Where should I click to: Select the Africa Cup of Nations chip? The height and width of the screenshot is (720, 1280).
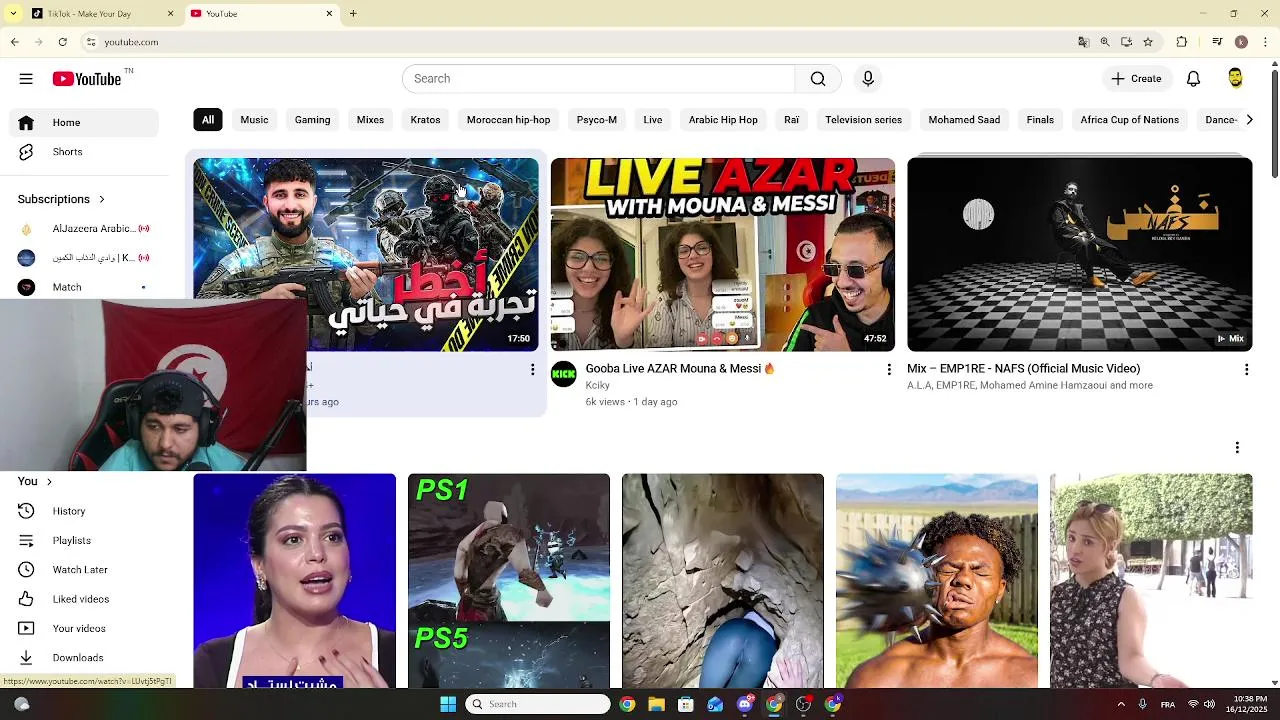click(1129, 120)
